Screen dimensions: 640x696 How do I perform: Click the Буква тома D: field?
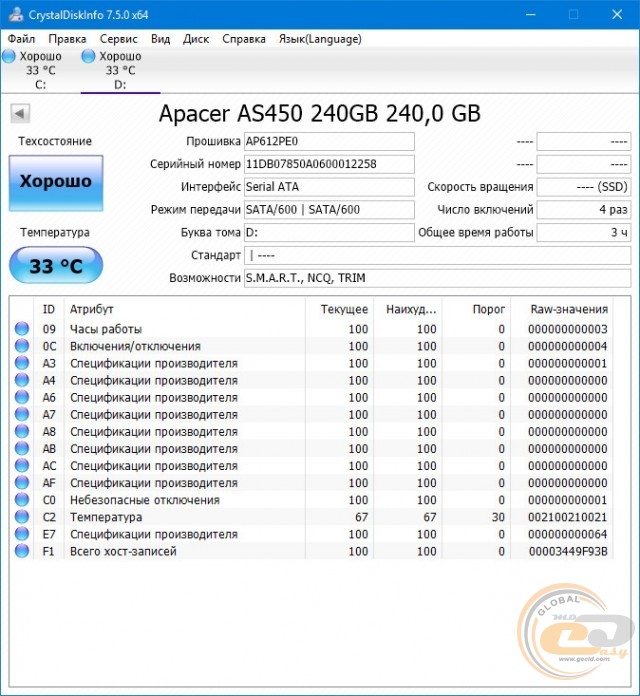tap(329, 233)
